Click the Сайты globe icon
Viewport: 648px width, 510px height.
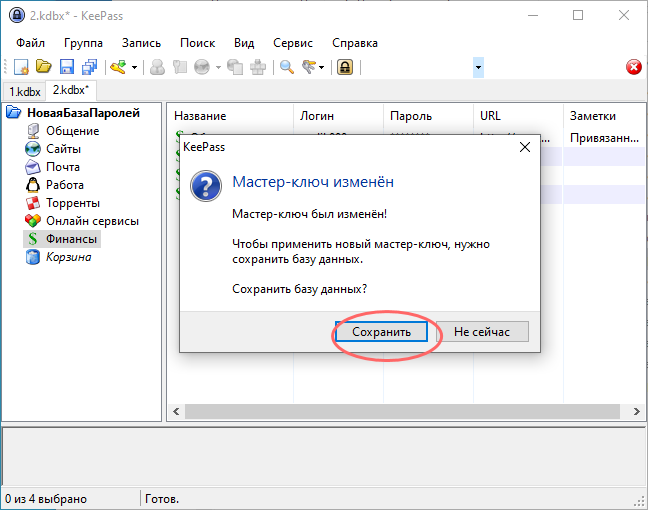33,149
